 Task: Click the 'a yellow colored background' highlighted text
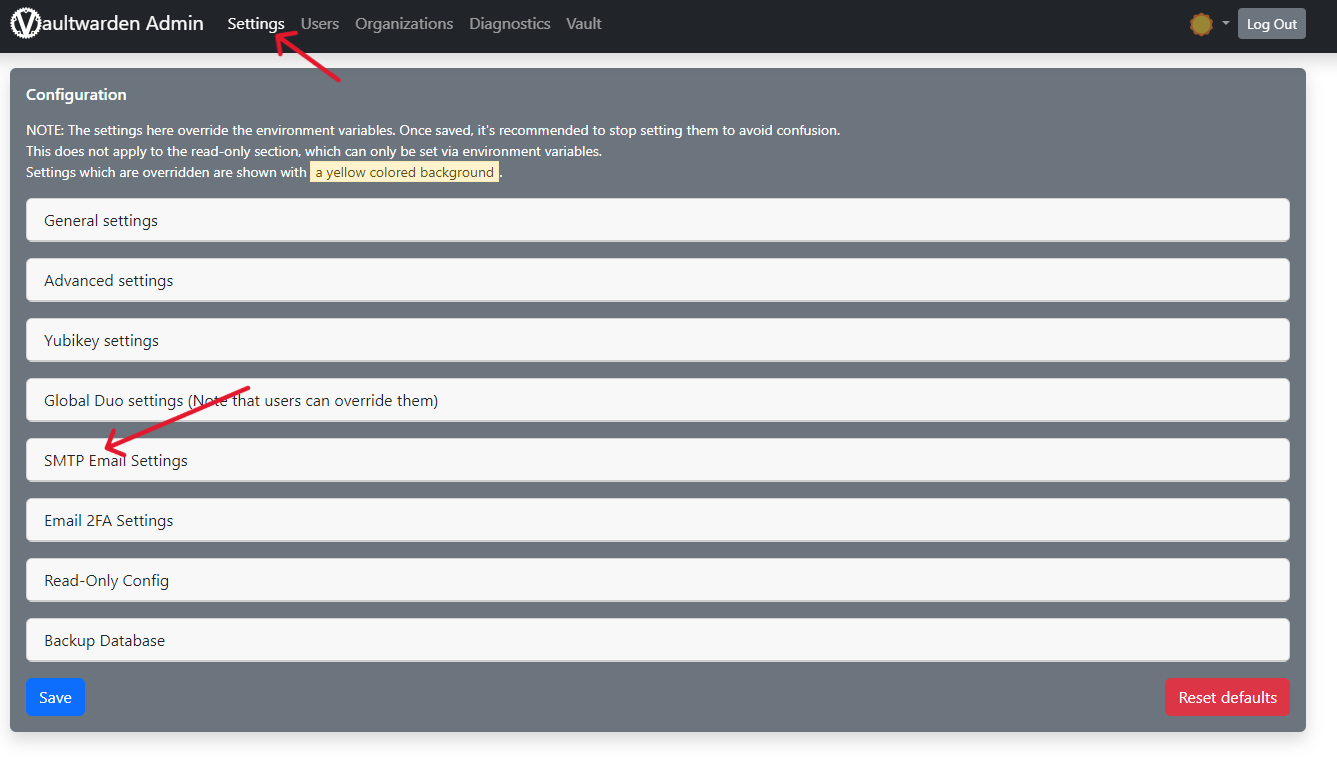[404, 172]
